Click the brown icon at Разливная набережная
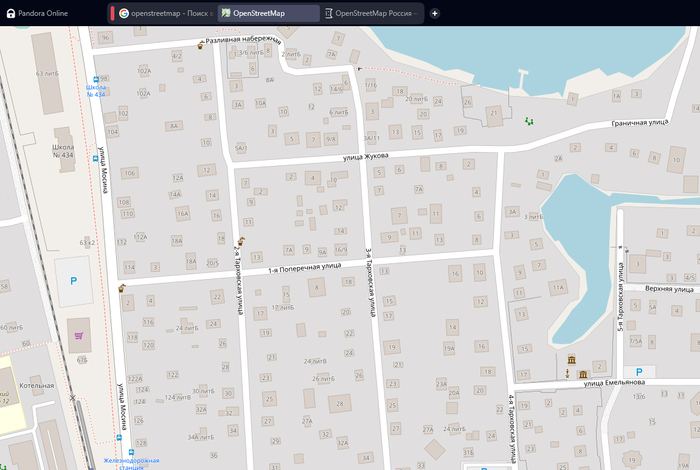The width and height of the screenshot is (700, 470). pos(201,45)
